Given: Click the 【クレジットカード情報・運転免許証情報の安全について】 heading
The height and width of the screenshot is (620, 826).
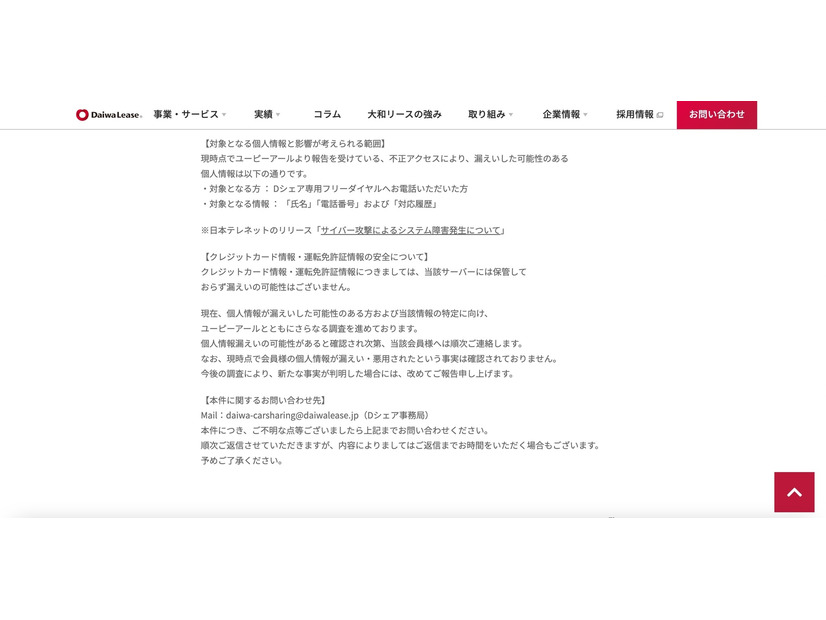Looking at the screenshot, I should pos(316,257).
